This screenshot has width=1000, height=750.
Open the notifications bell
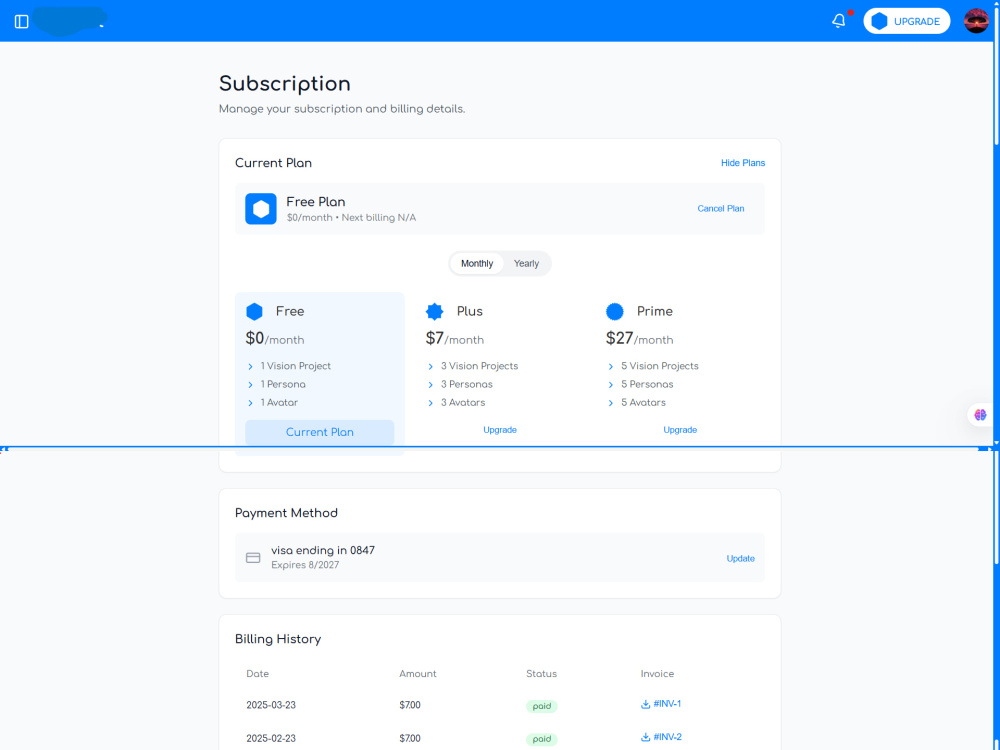click(839, 21)
